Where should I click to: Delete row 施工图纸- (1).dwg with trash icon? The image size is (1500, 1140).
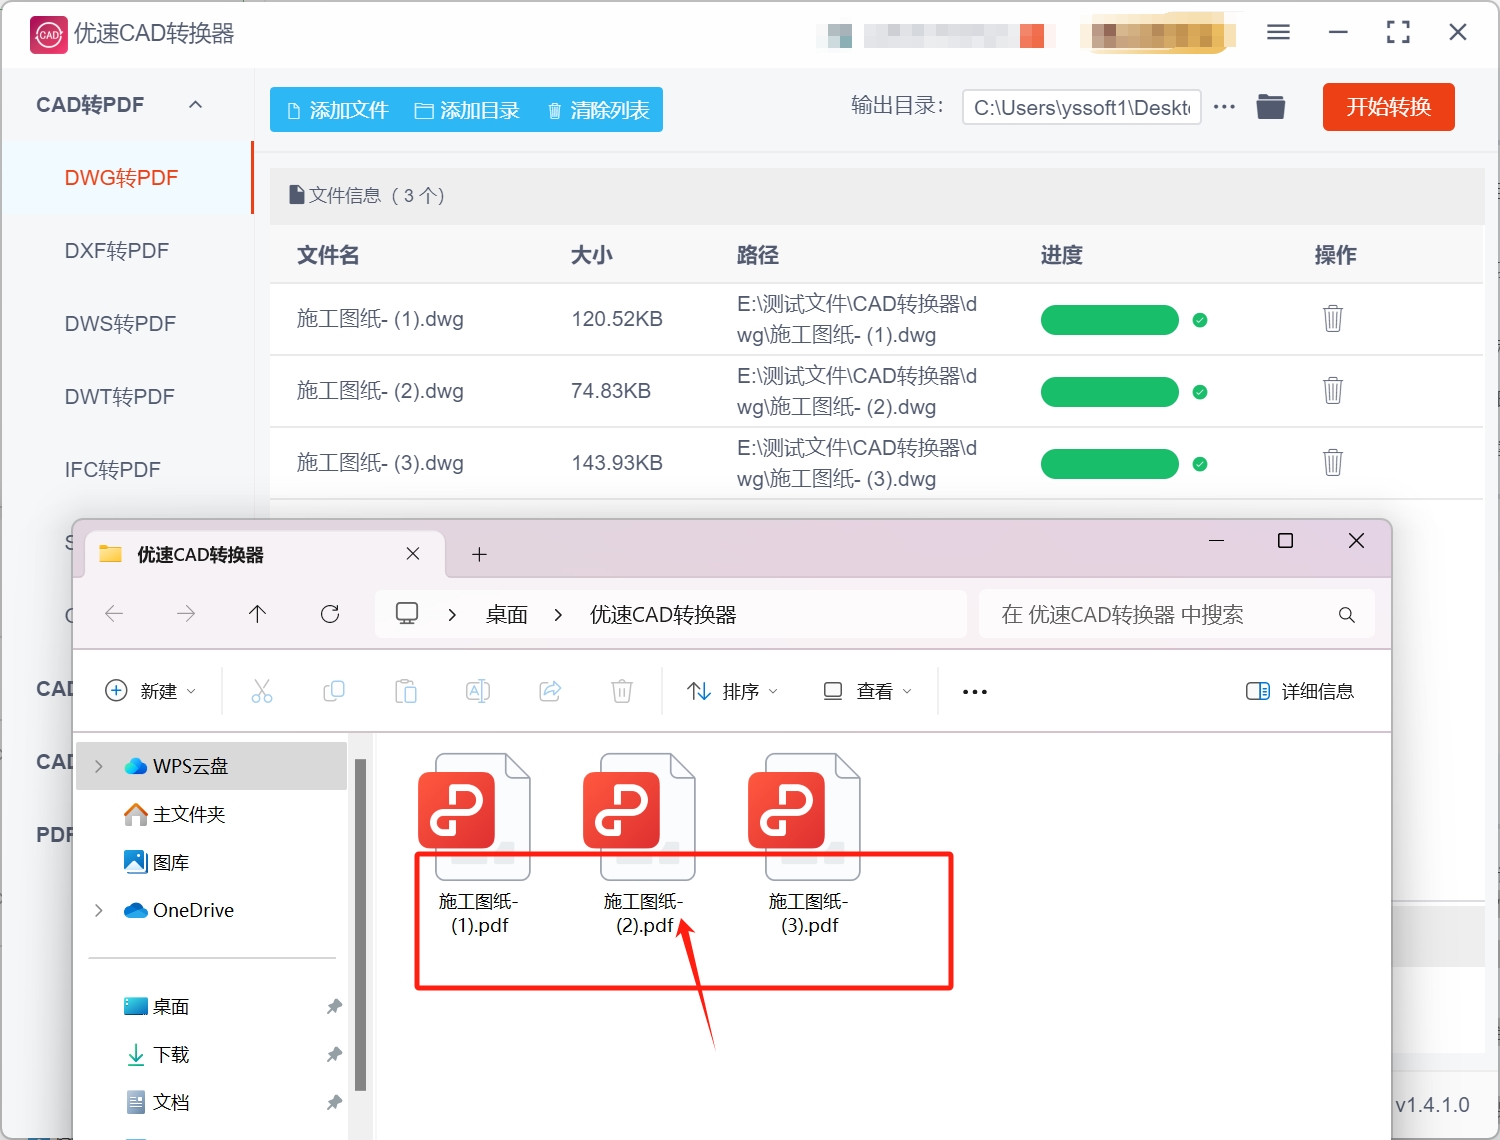(1333, 319)
